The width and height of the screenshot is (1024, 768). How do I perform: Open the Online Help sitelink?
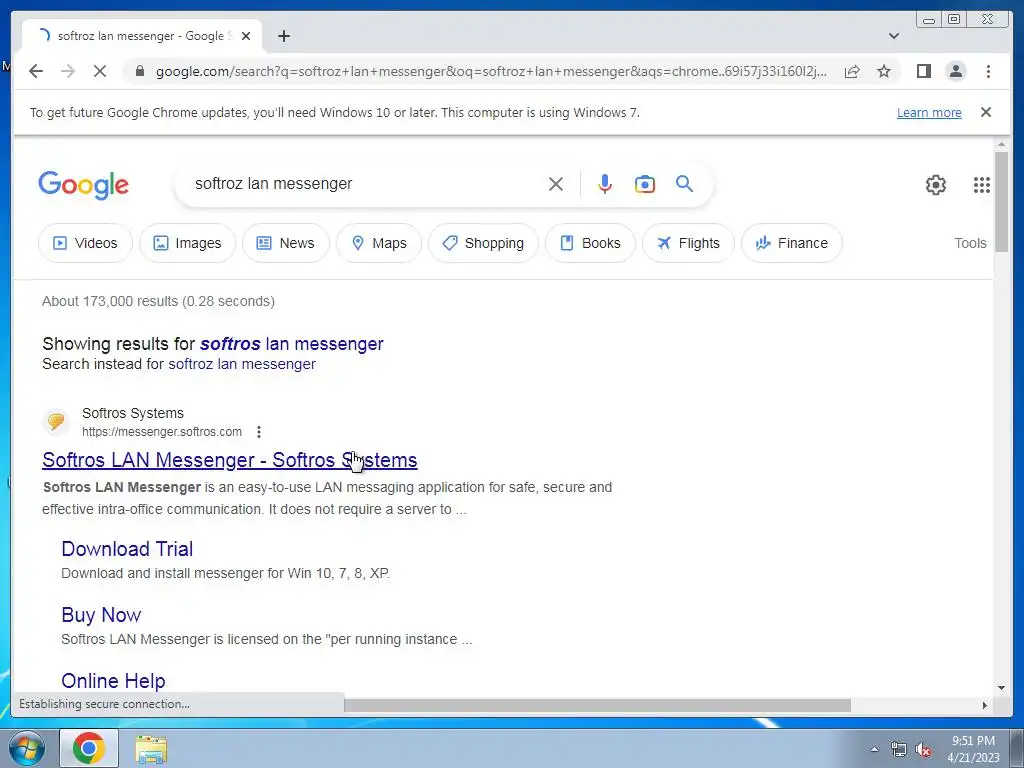point(114,680)
